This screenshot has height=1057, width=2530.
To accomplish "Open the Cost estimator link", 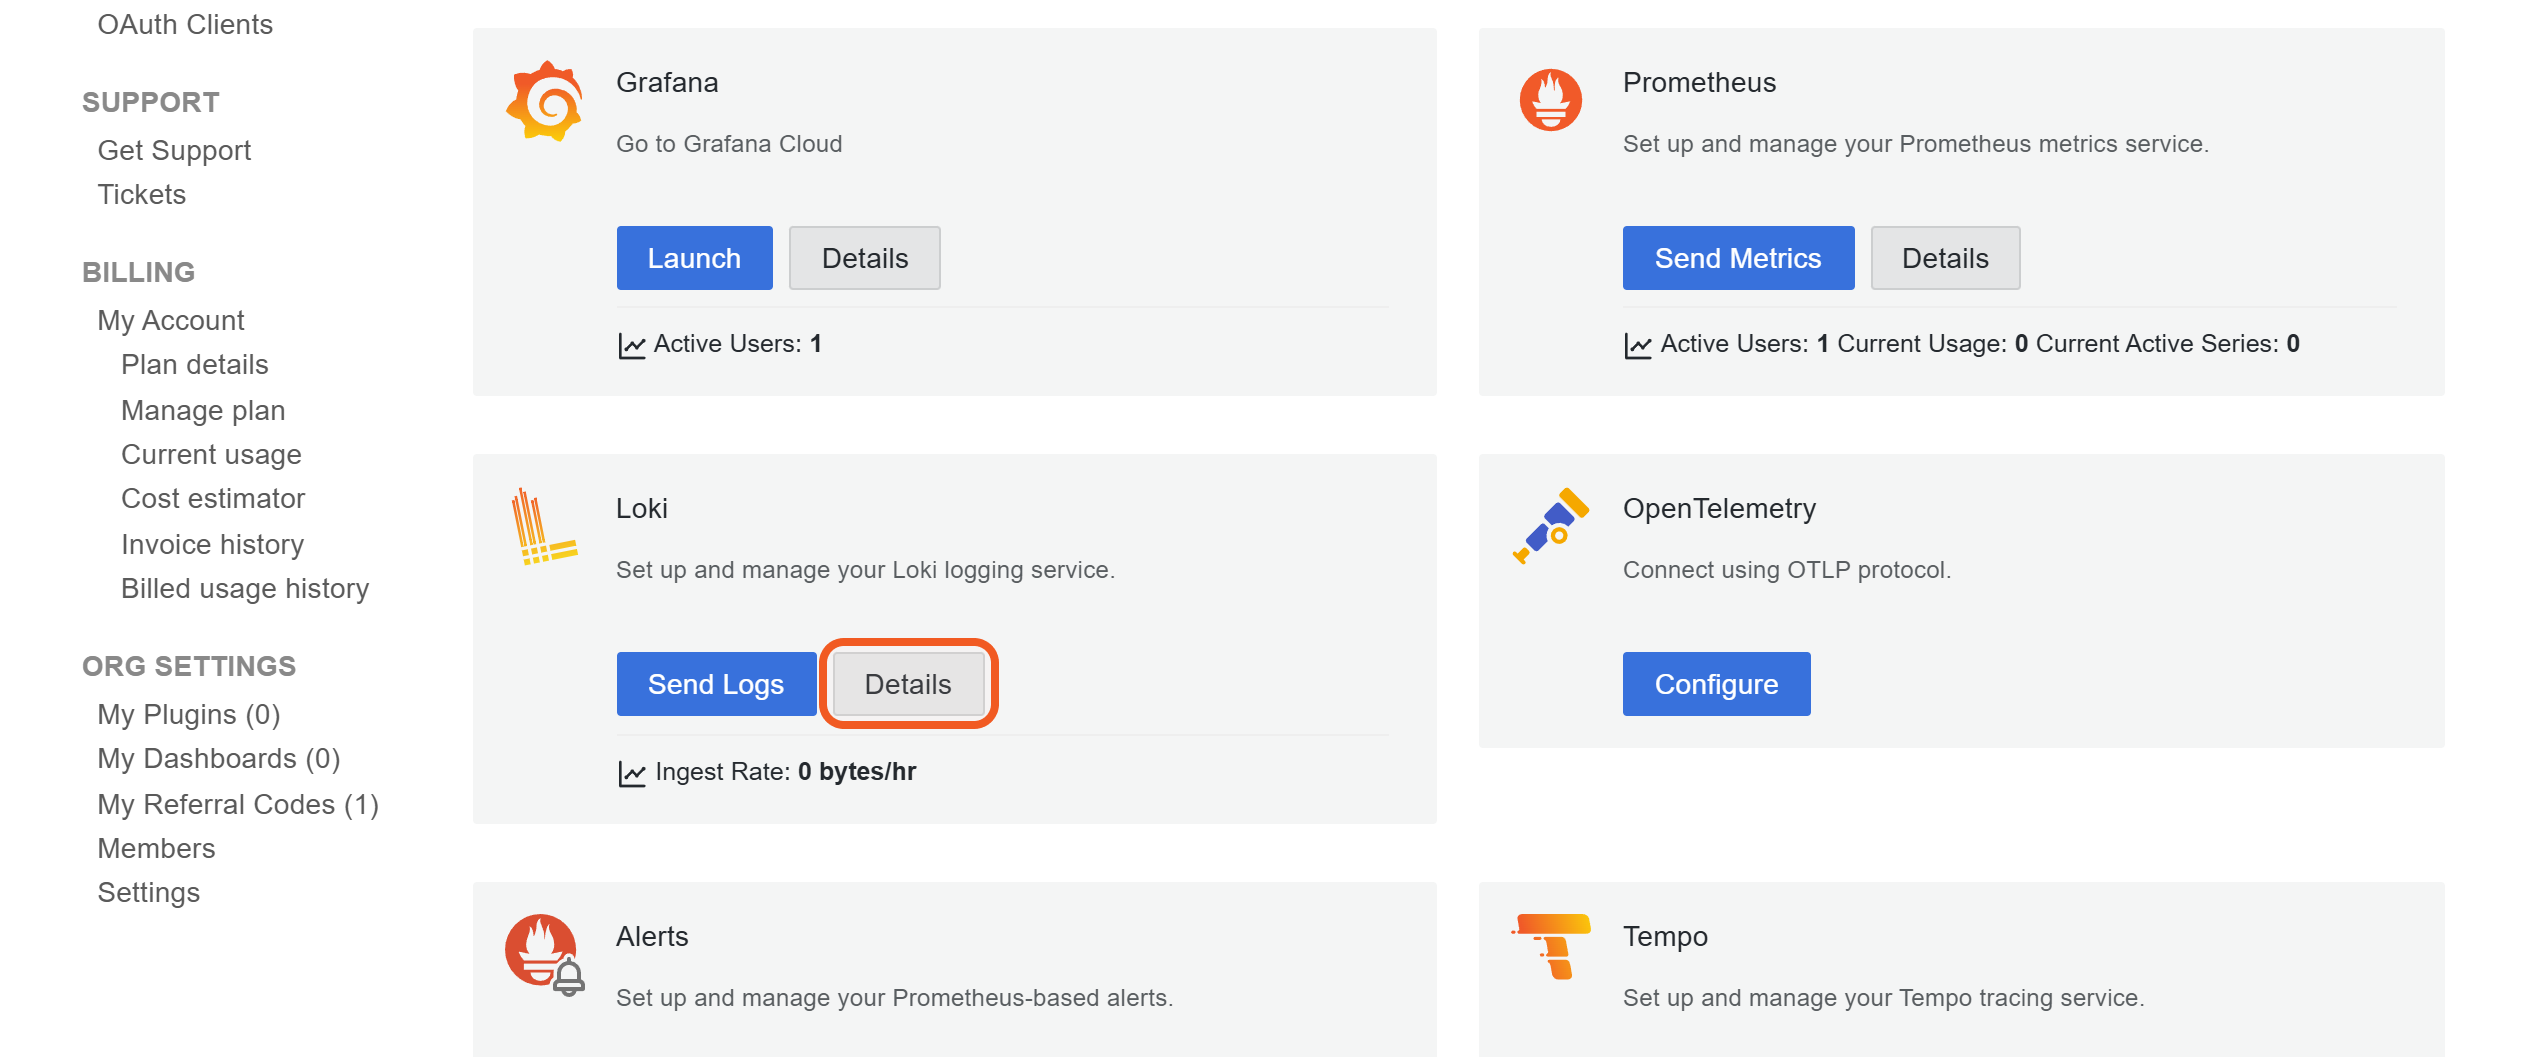I will 213,498.
